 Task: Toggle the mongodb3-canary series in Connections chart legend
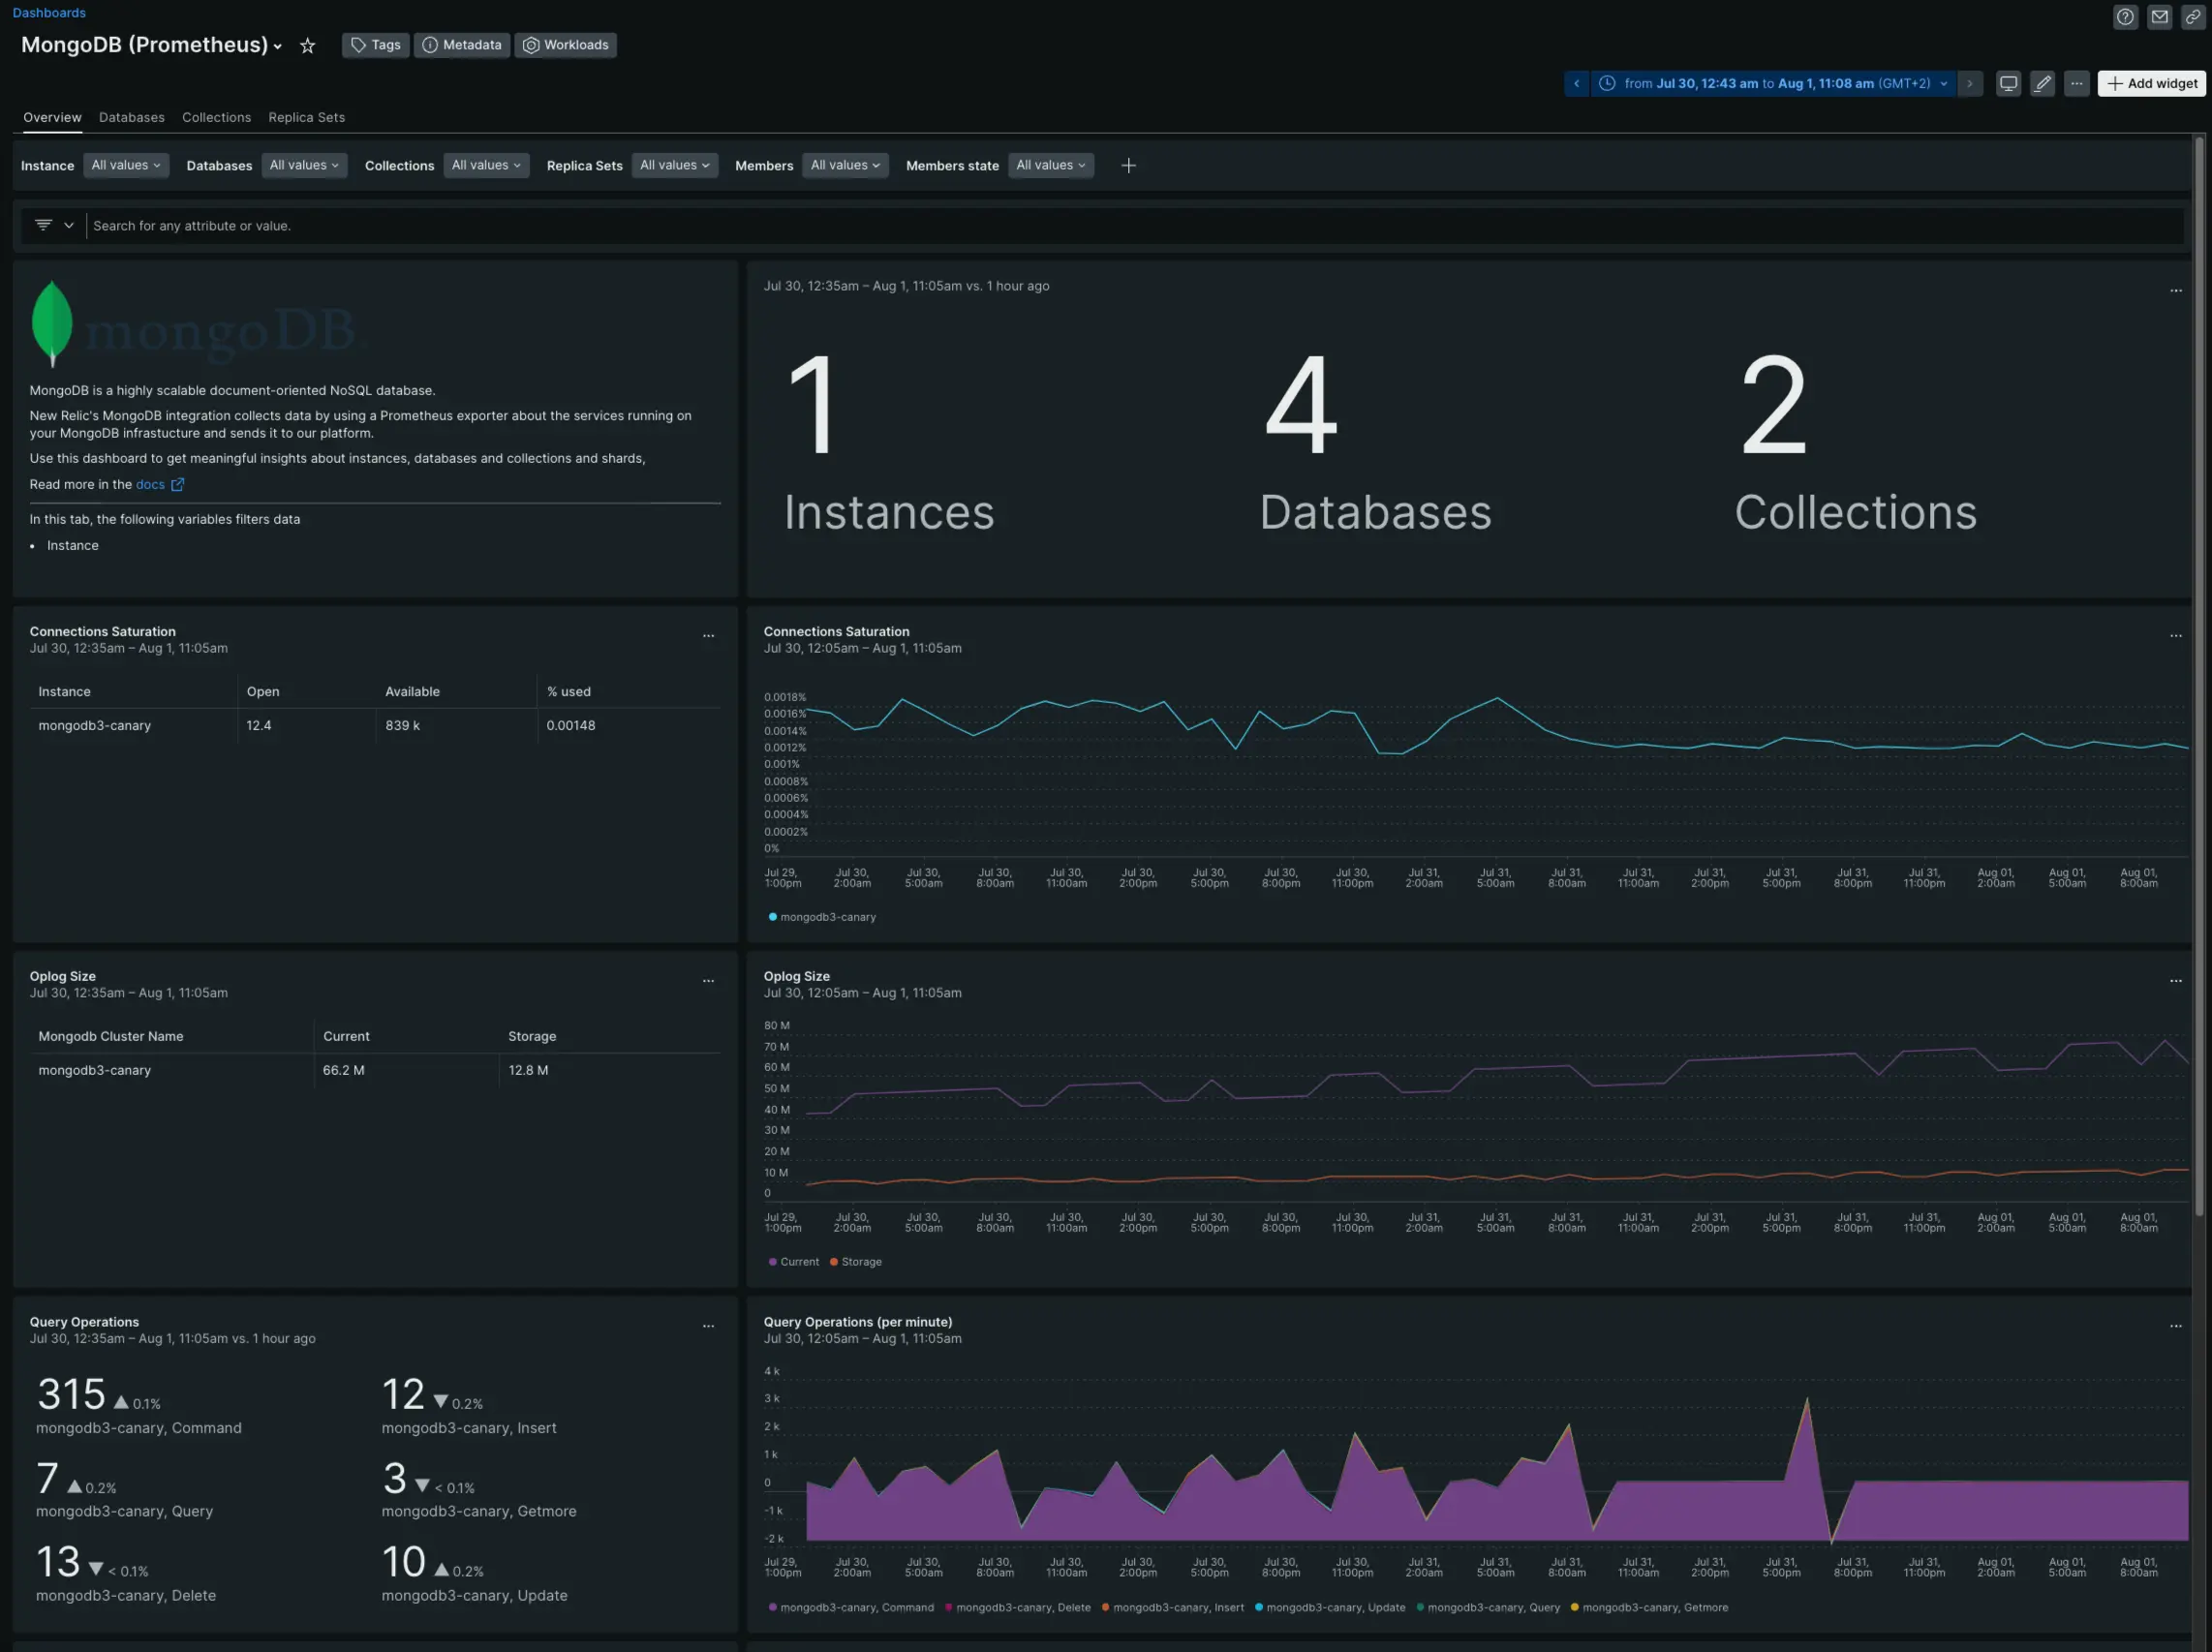(822, 917)
